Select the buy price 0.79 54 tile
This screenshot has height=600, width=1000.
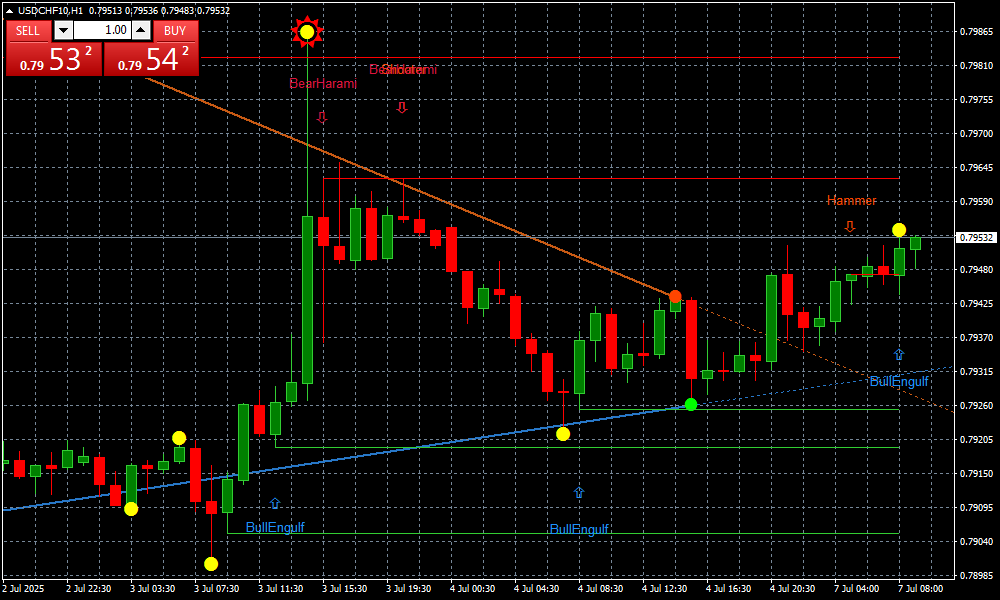(x=151, y=59)
